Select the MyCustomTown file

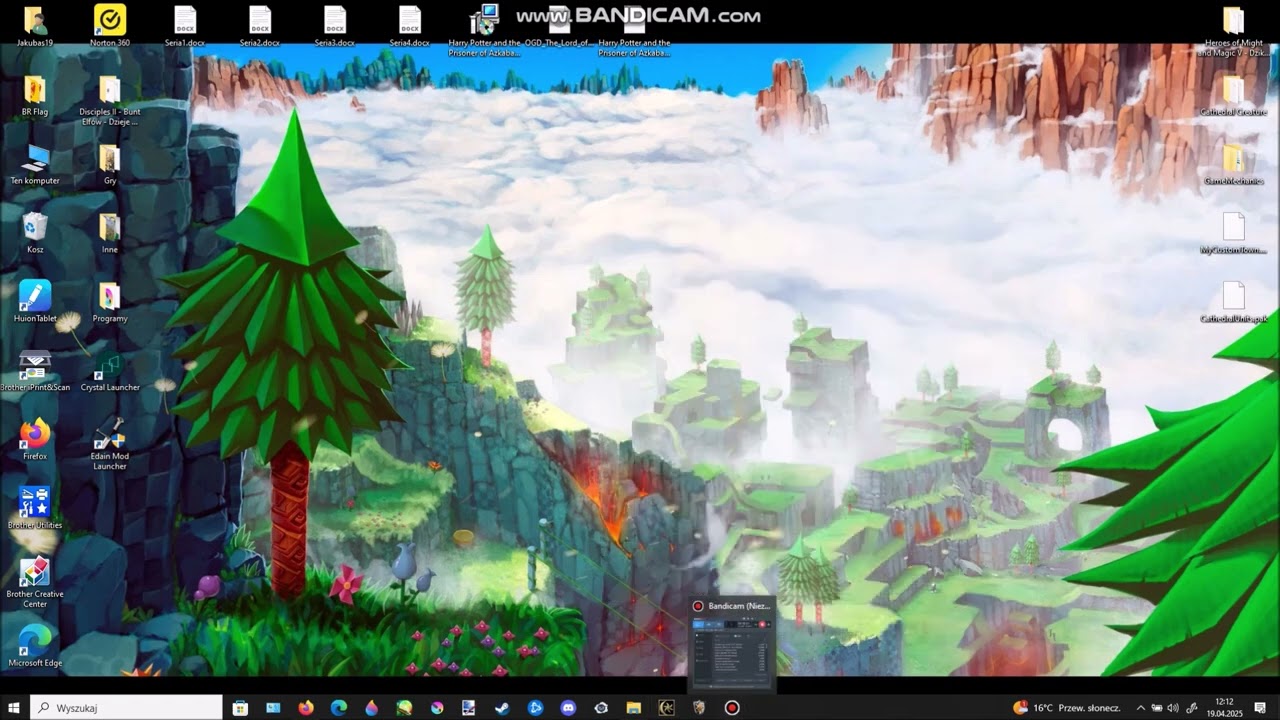tap(1233, 234)
